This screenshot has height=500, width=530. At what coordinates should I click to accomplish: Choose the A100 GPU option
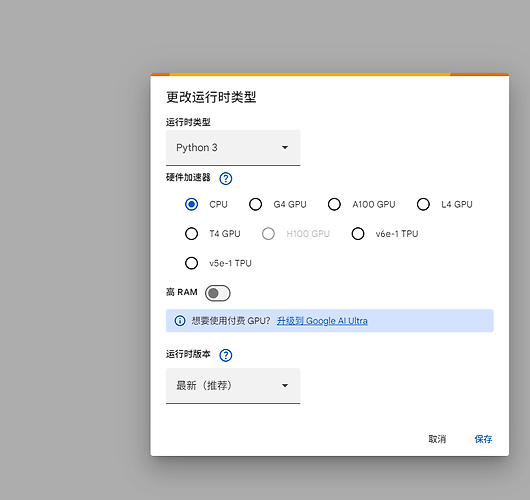click(x=334, y=204)
